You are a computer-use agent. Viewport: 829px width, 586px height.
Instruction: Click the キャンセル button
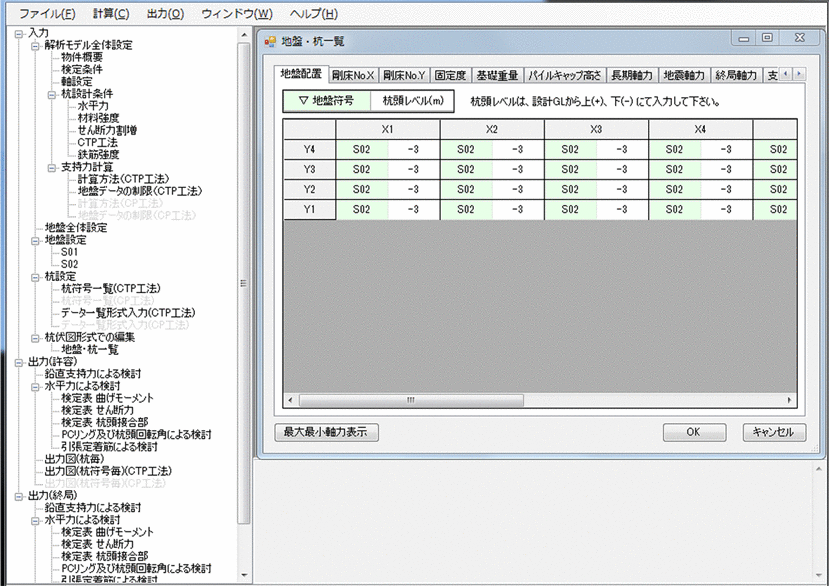774,432
